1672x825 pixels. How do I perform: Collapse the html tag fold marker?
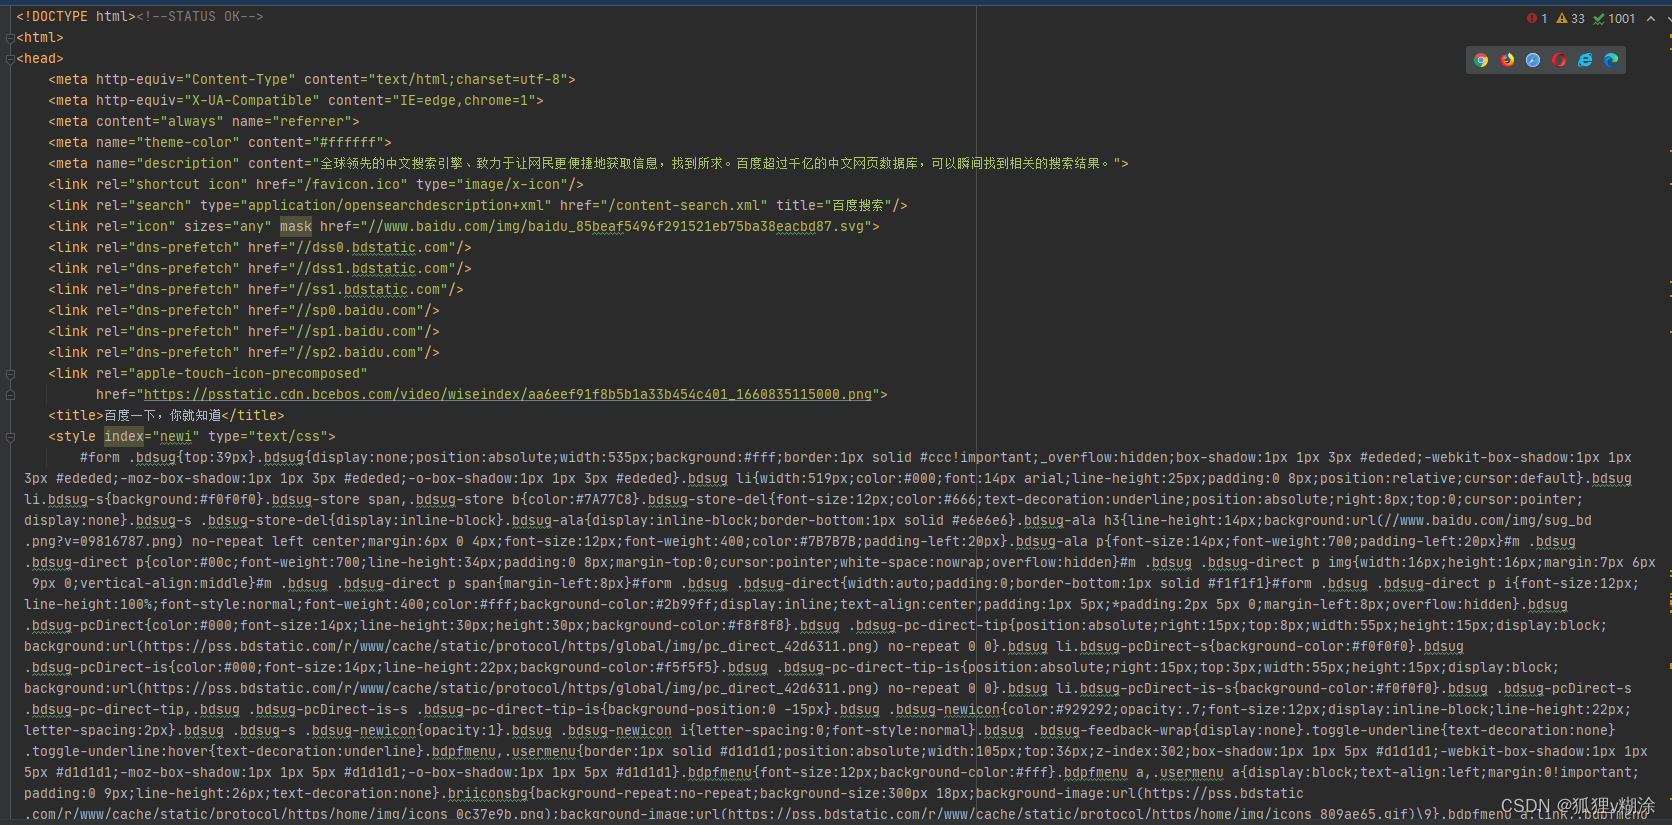10,38
